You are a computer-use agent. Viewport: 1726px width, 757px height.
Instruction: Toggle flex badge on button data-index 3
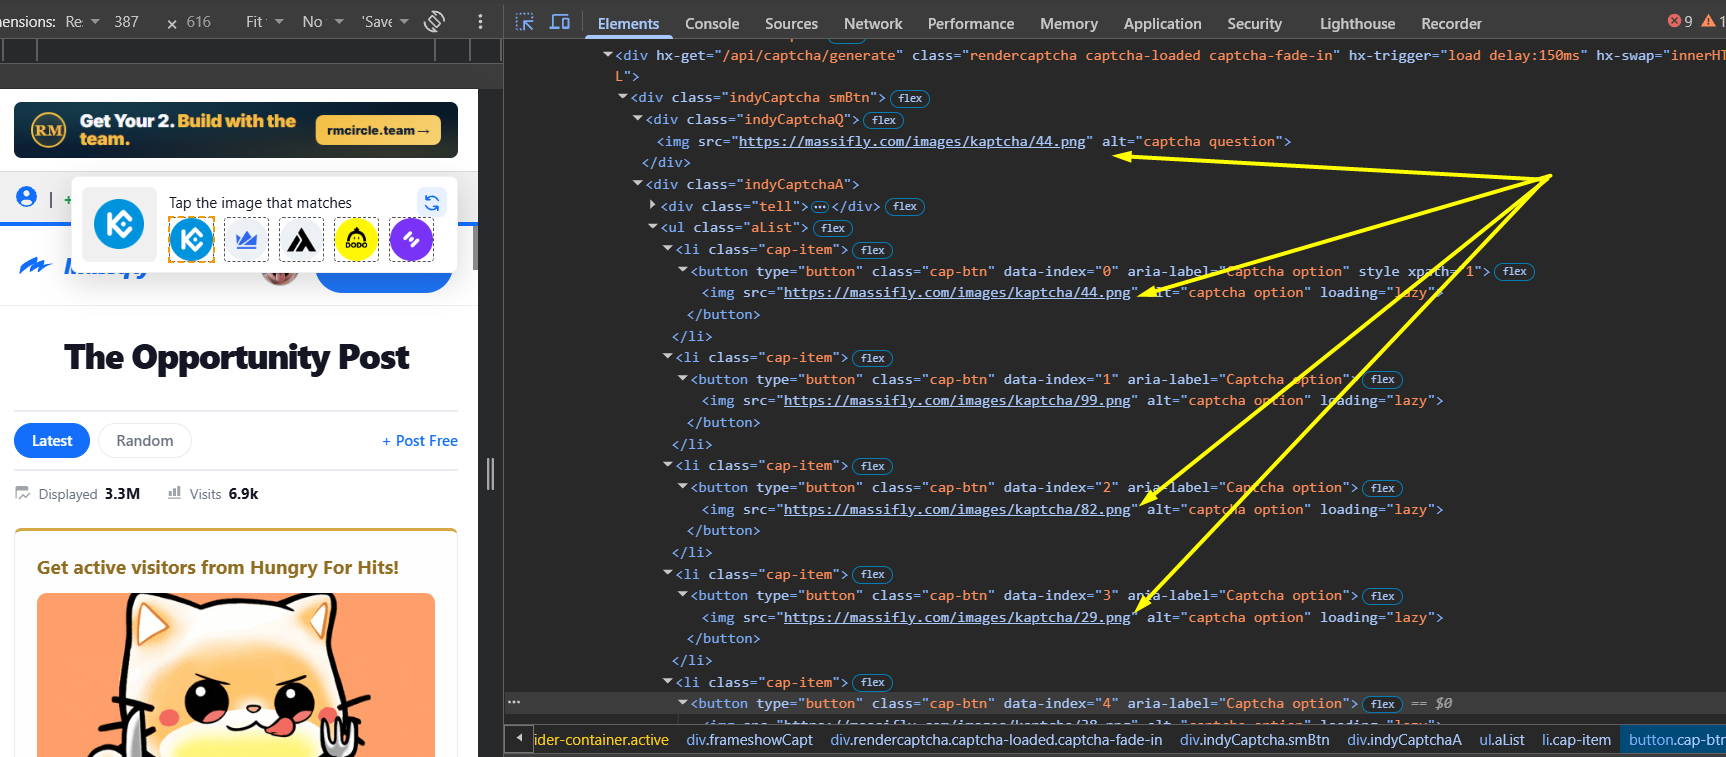point(1383,596)
